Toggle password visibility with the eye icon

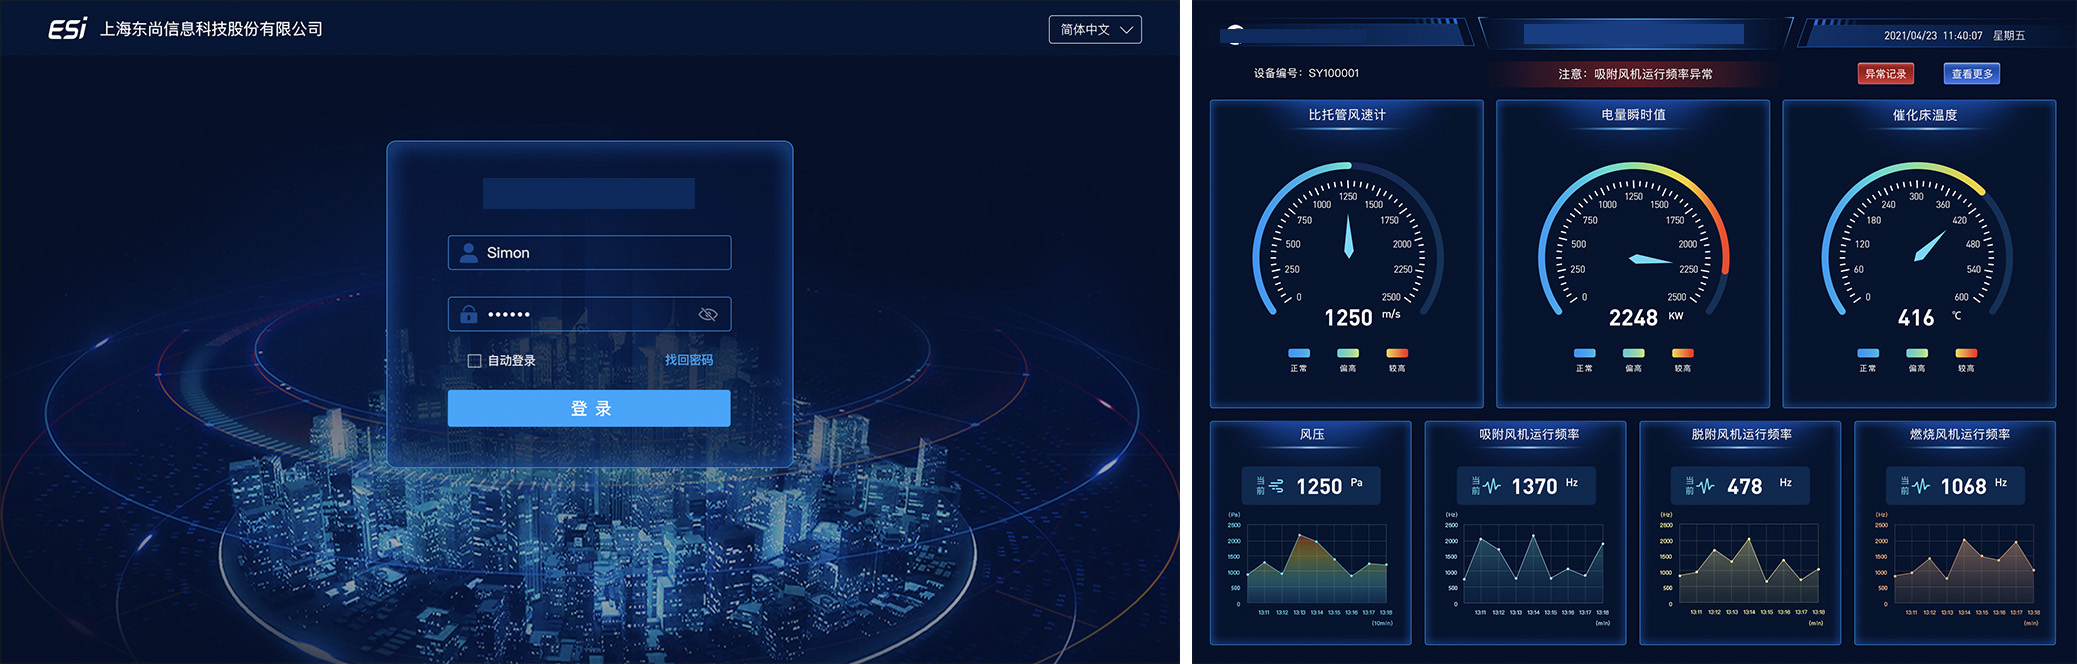(x=708, y=314)
